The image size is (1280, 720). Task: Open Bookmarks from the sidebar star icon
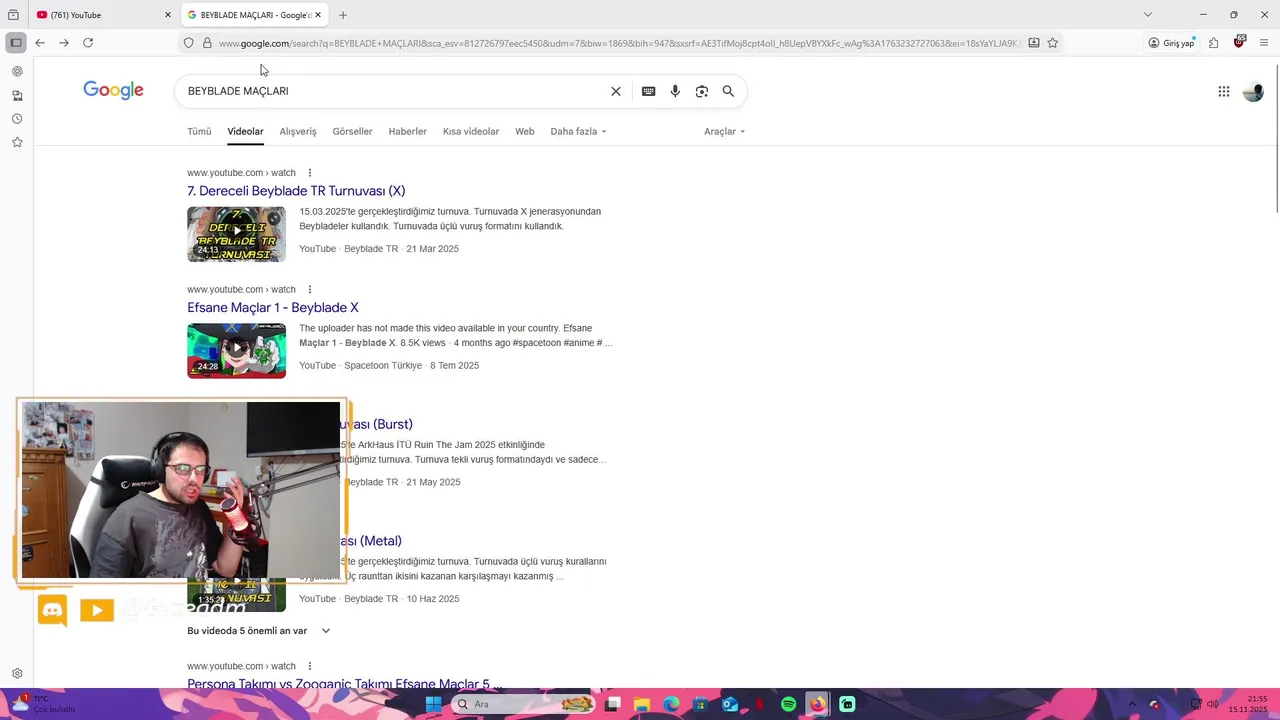(x=17, y=143)
